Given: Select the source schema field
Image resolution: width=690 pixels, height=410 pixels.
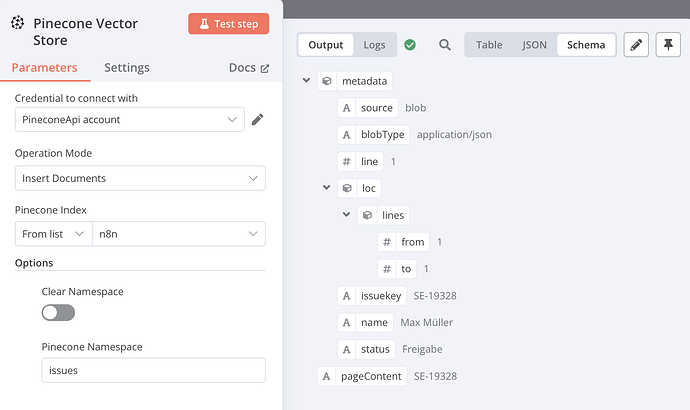Looking at the screenshot, I should [x=368, y=108].
